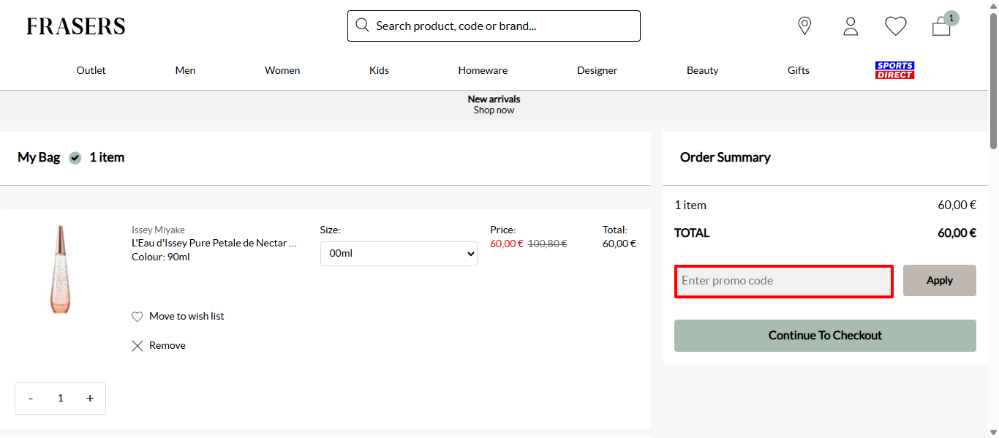999x438 pixels.
Task: Click the quantity value 1
Action: pyautogui.click(x=61, y=398)
